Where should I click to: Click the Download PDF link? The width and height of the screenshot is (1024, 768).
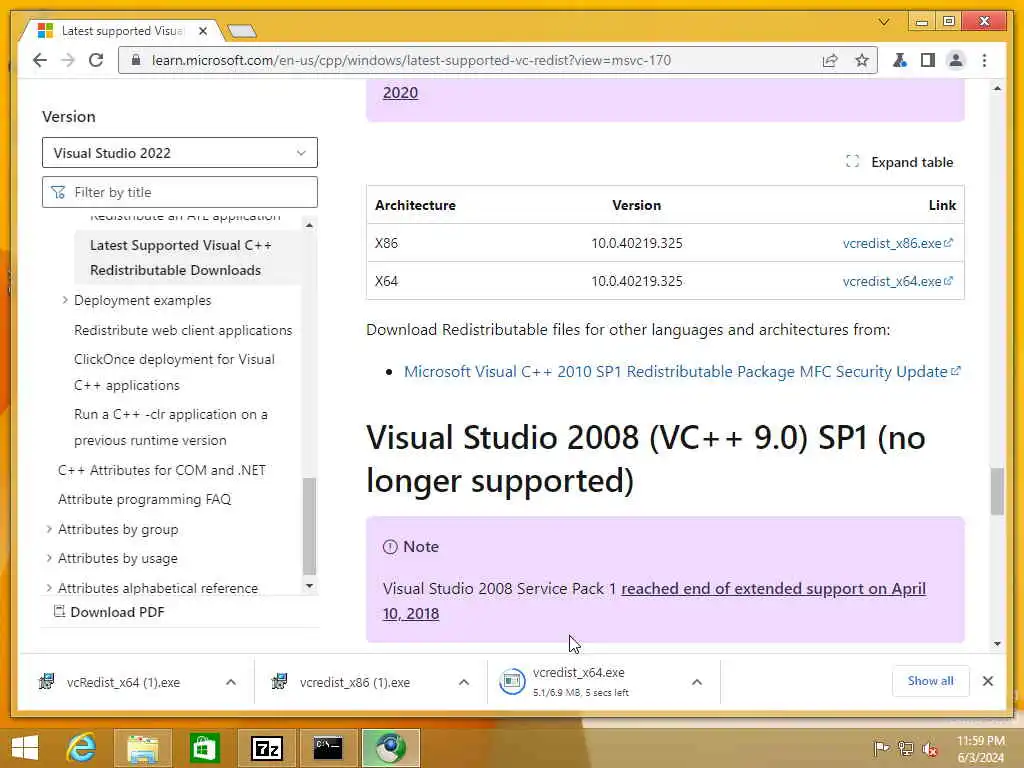110,612
